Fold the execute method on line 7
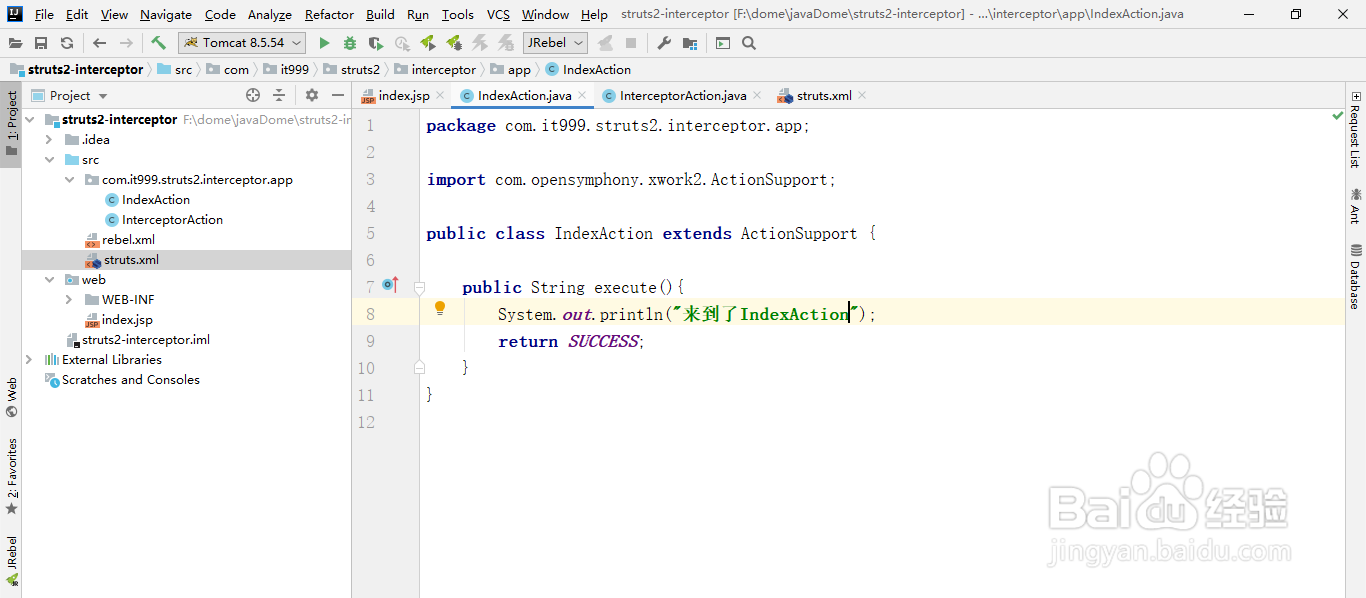The width and height of the screenshot is (1366, 598). pos(420,287)
